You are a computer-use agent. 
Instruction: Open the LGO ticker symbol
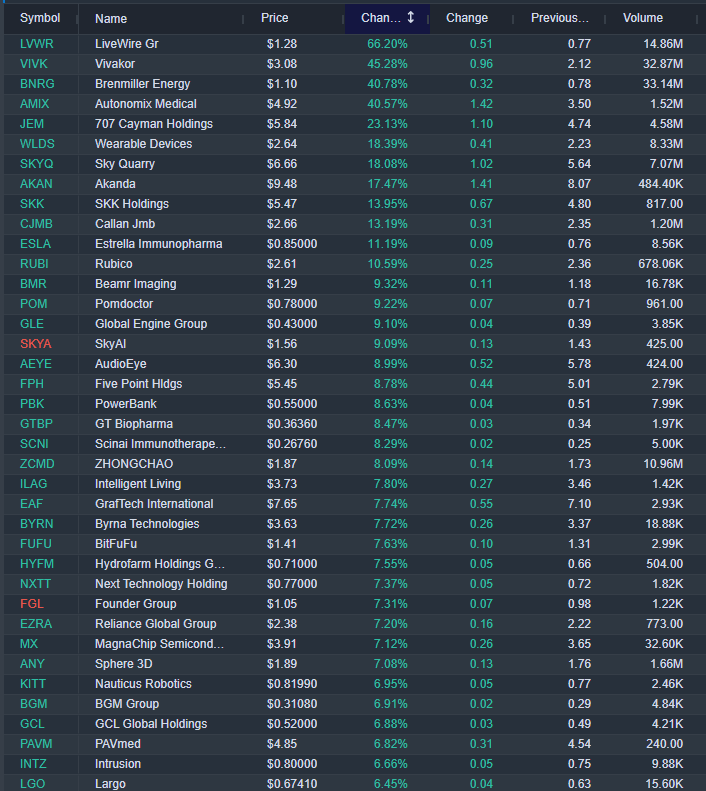point(32,784)
